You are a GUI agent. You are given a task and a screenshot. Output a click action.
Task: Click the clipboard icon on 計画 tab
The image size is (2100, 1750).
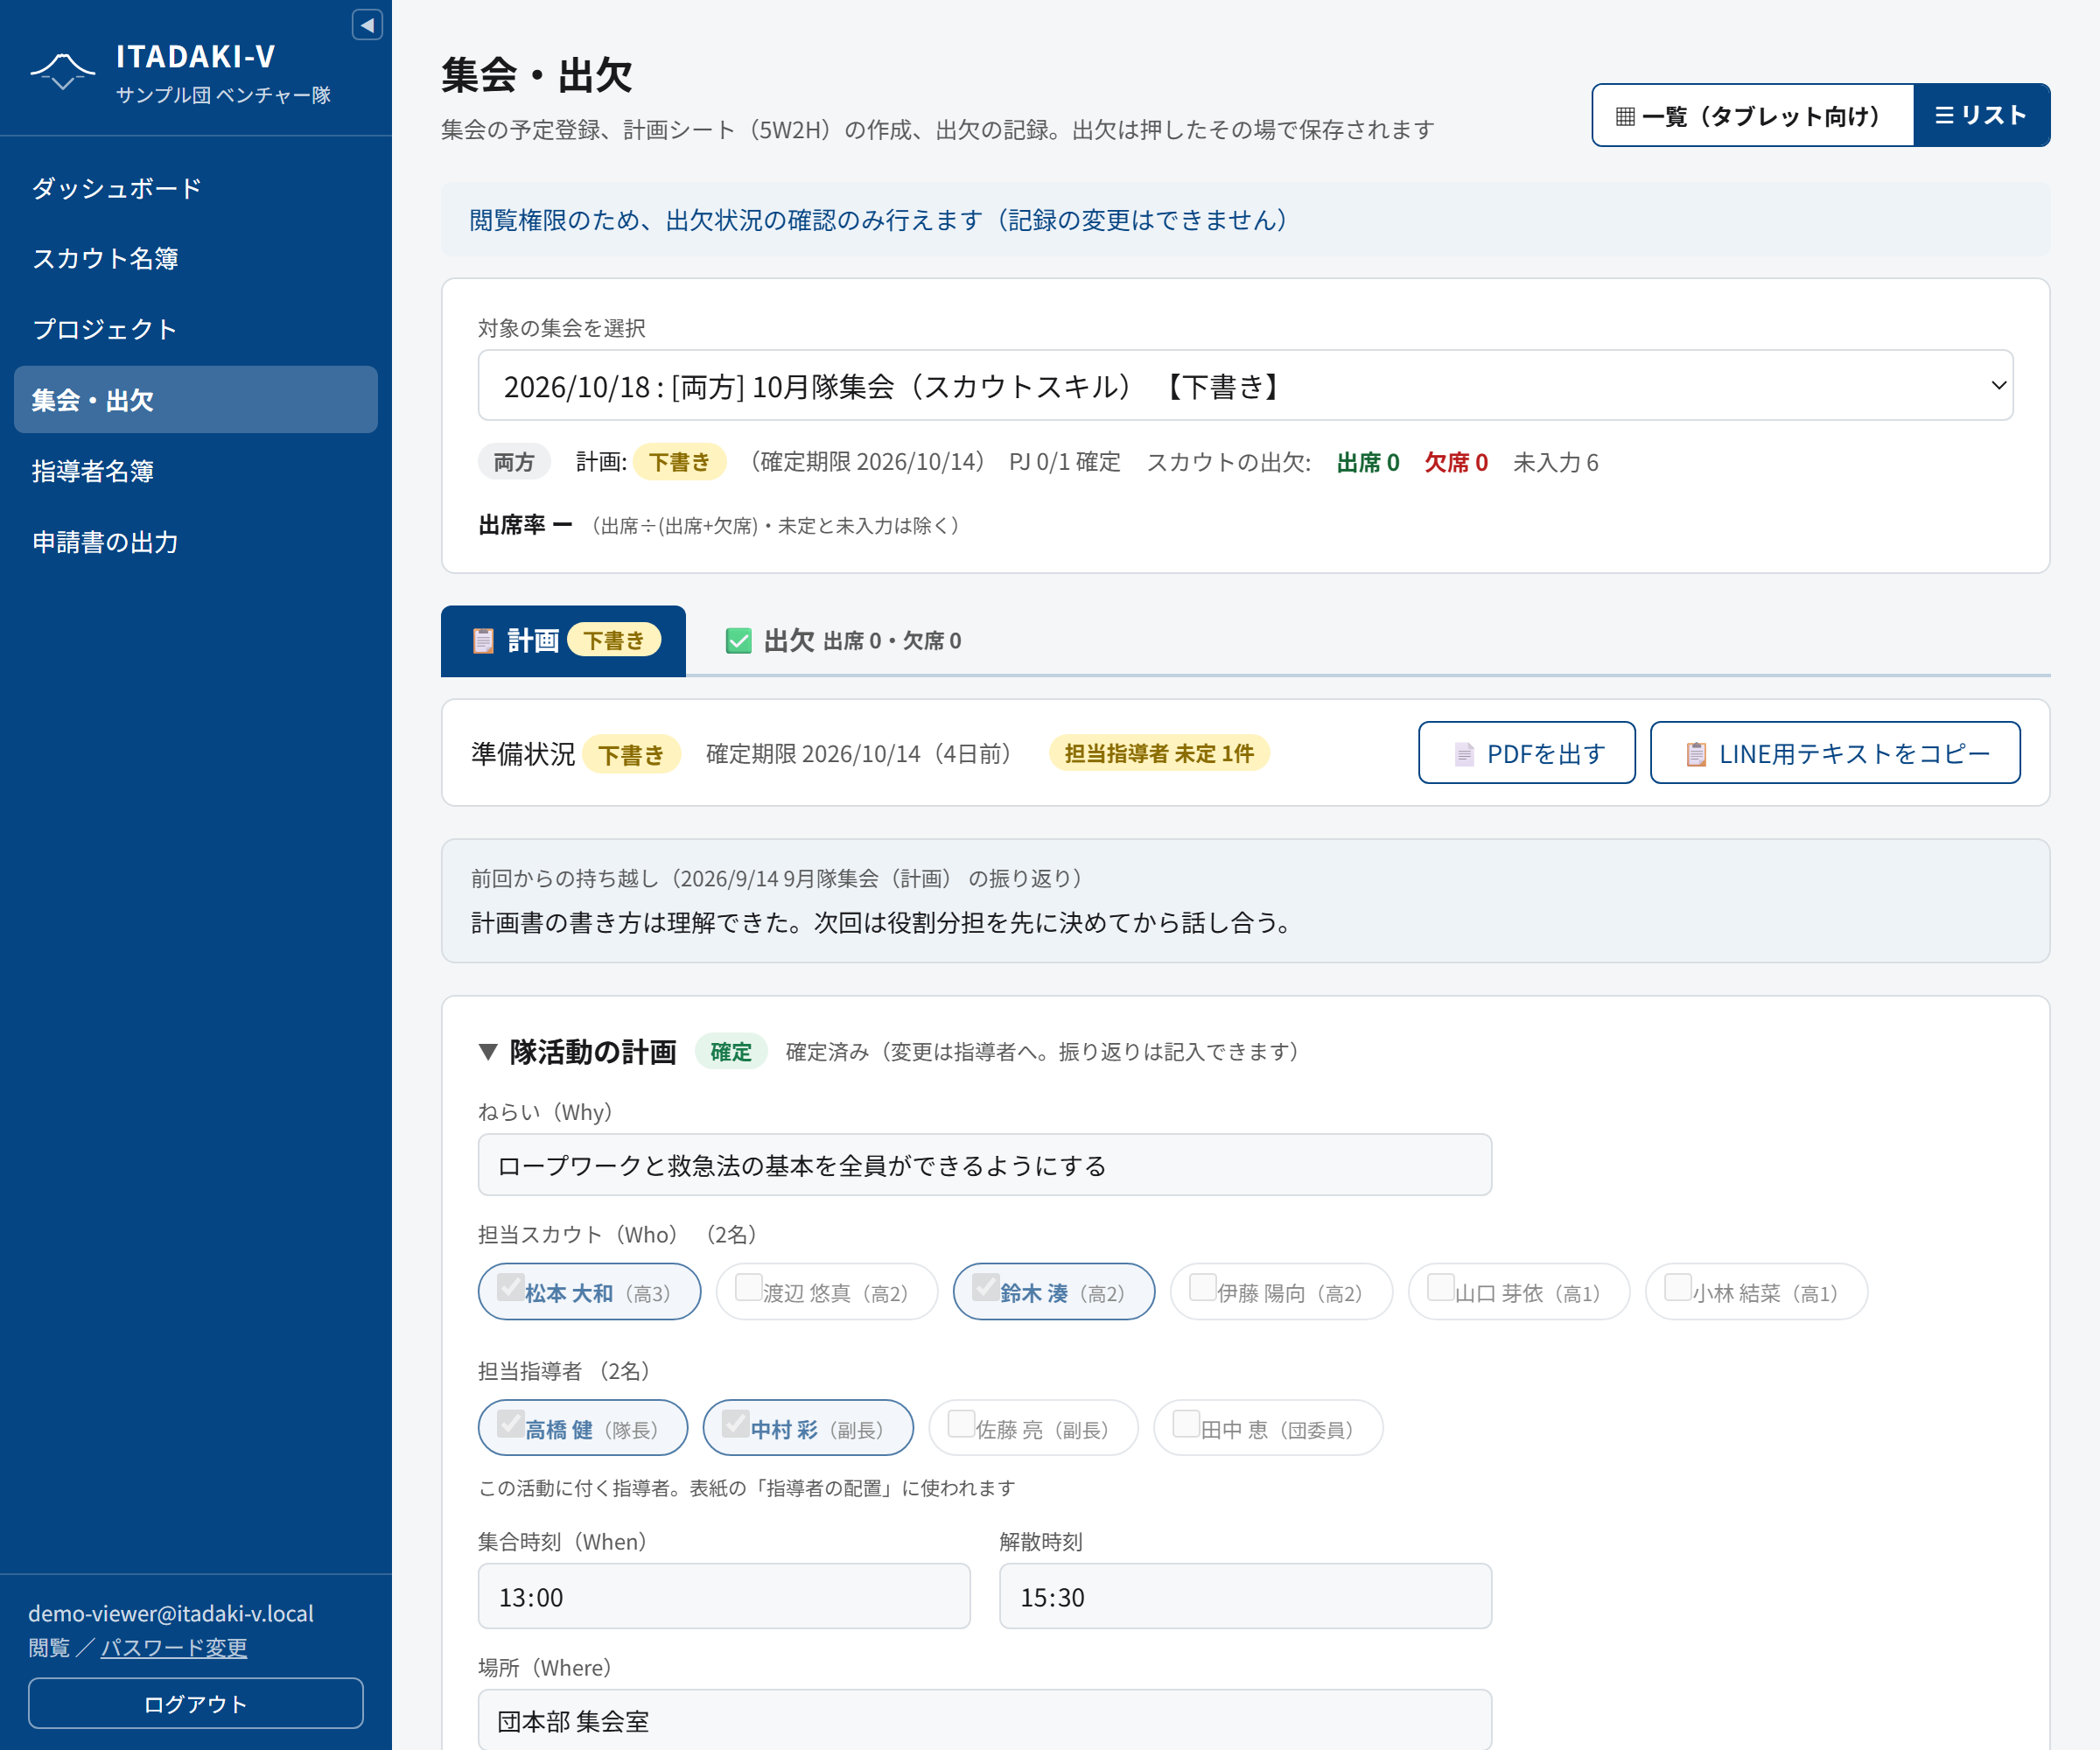483,641
